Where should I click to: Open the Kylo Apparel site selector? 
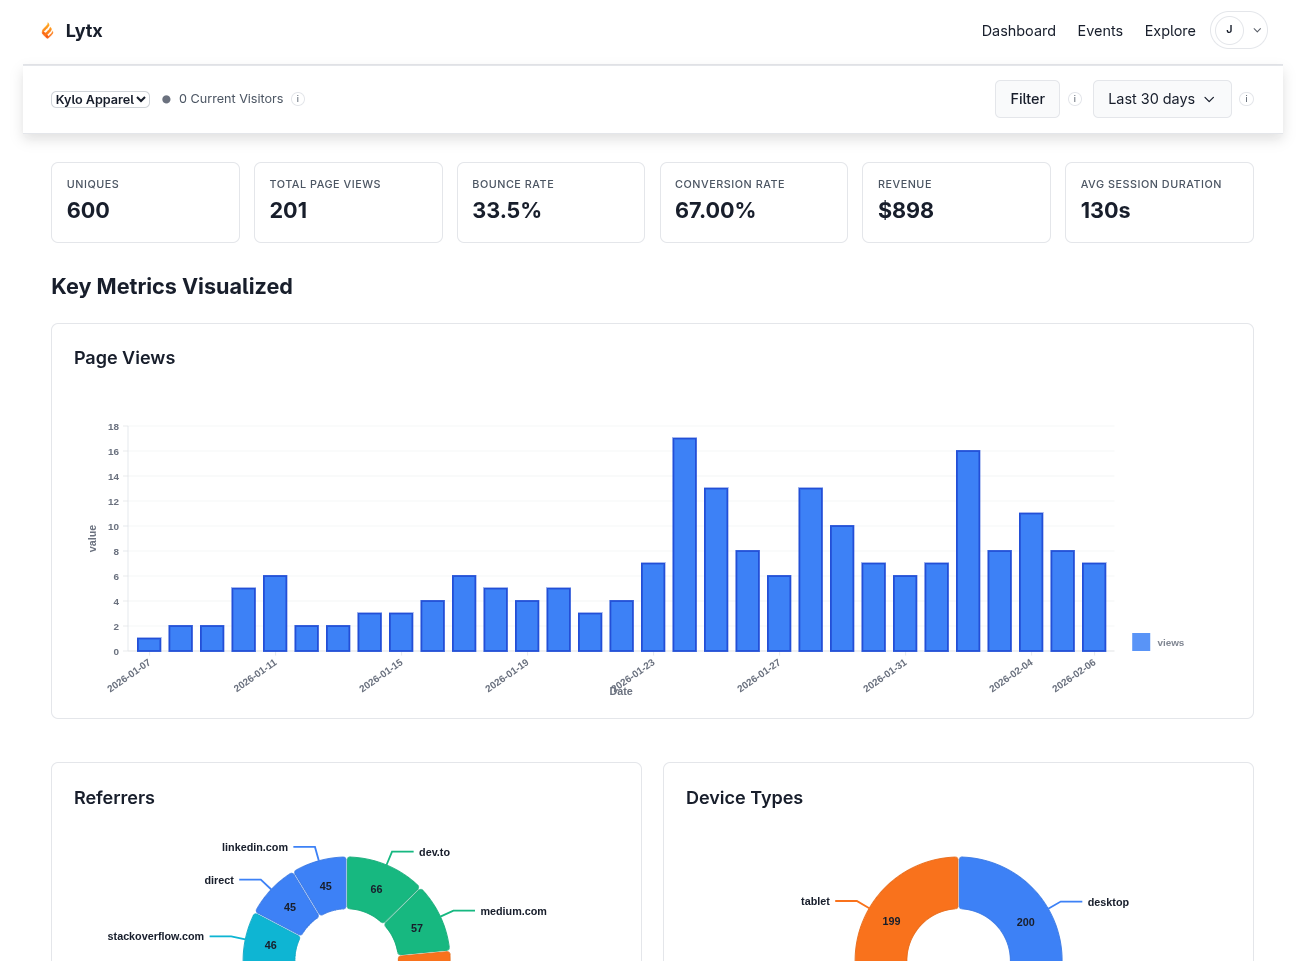[x=100, y=99]
